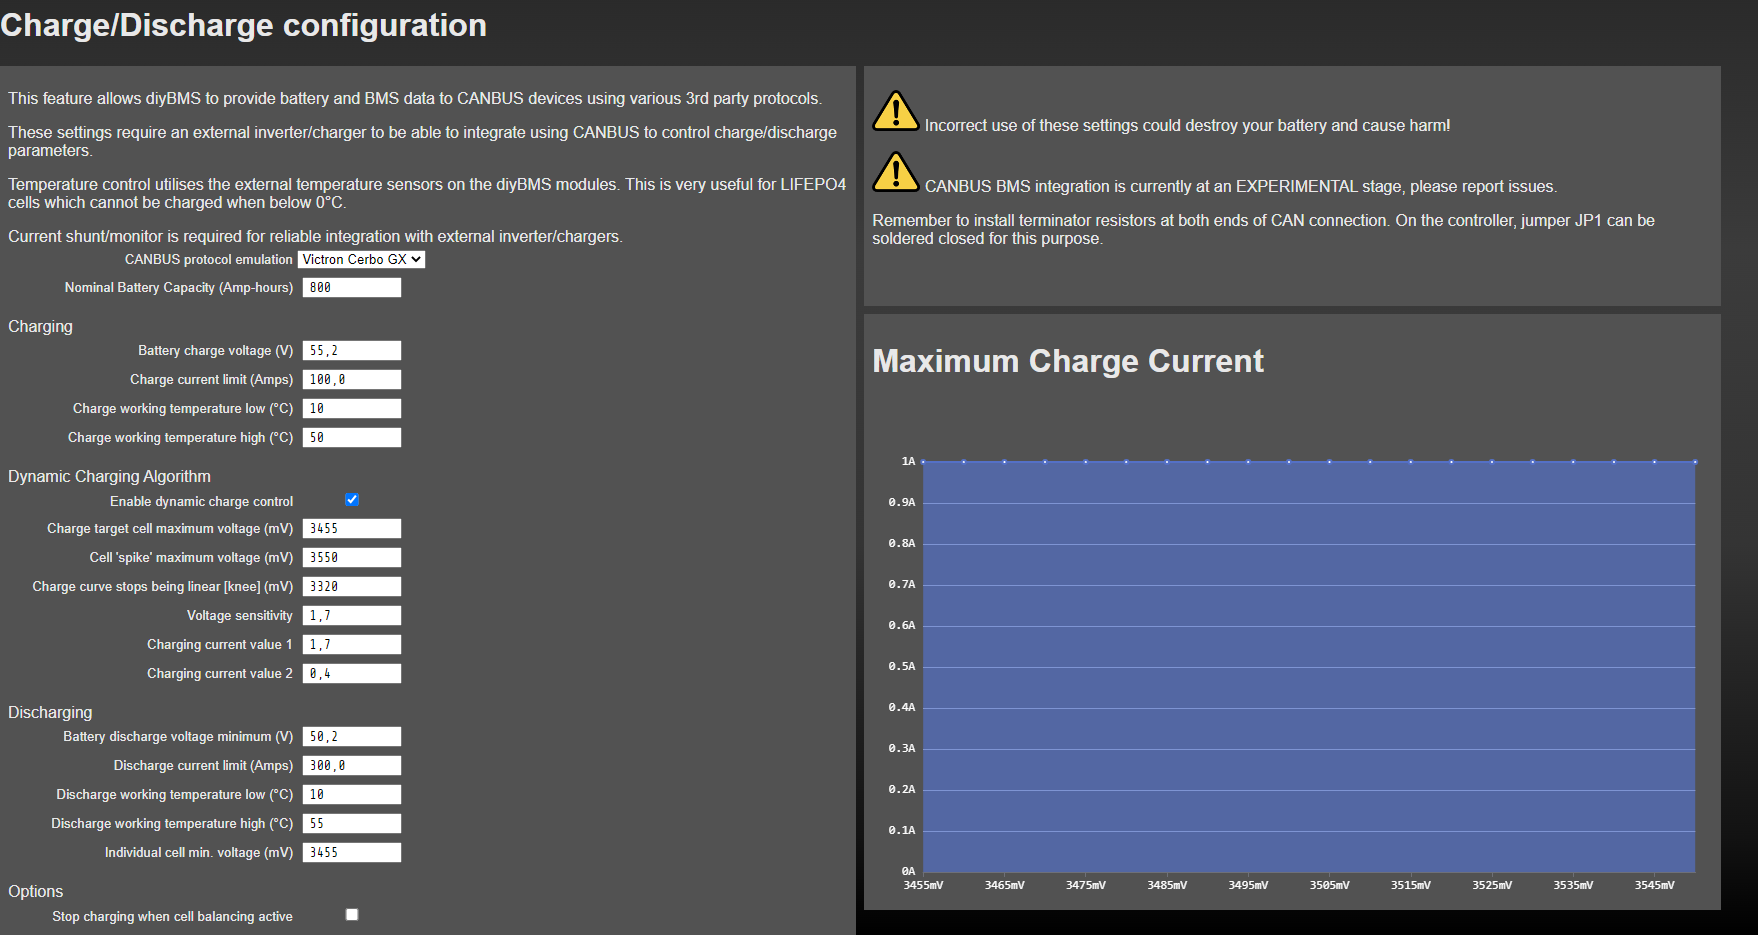Click the Discharge current limit field
This screenshot has width=1758, height=935.
pyautogui.click(x=351, y=765)
